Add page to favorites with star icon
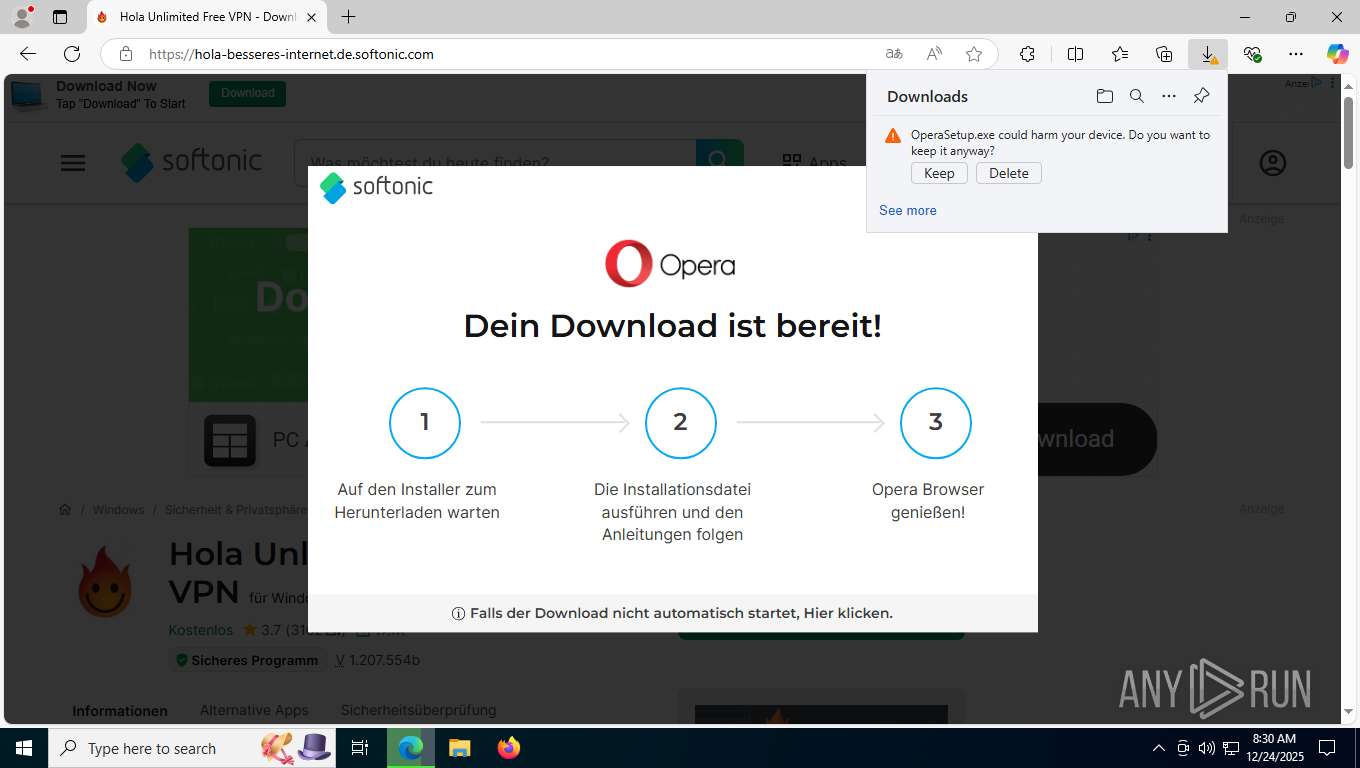This screenshot has height=768, width=1360. (x=974, y=54)
